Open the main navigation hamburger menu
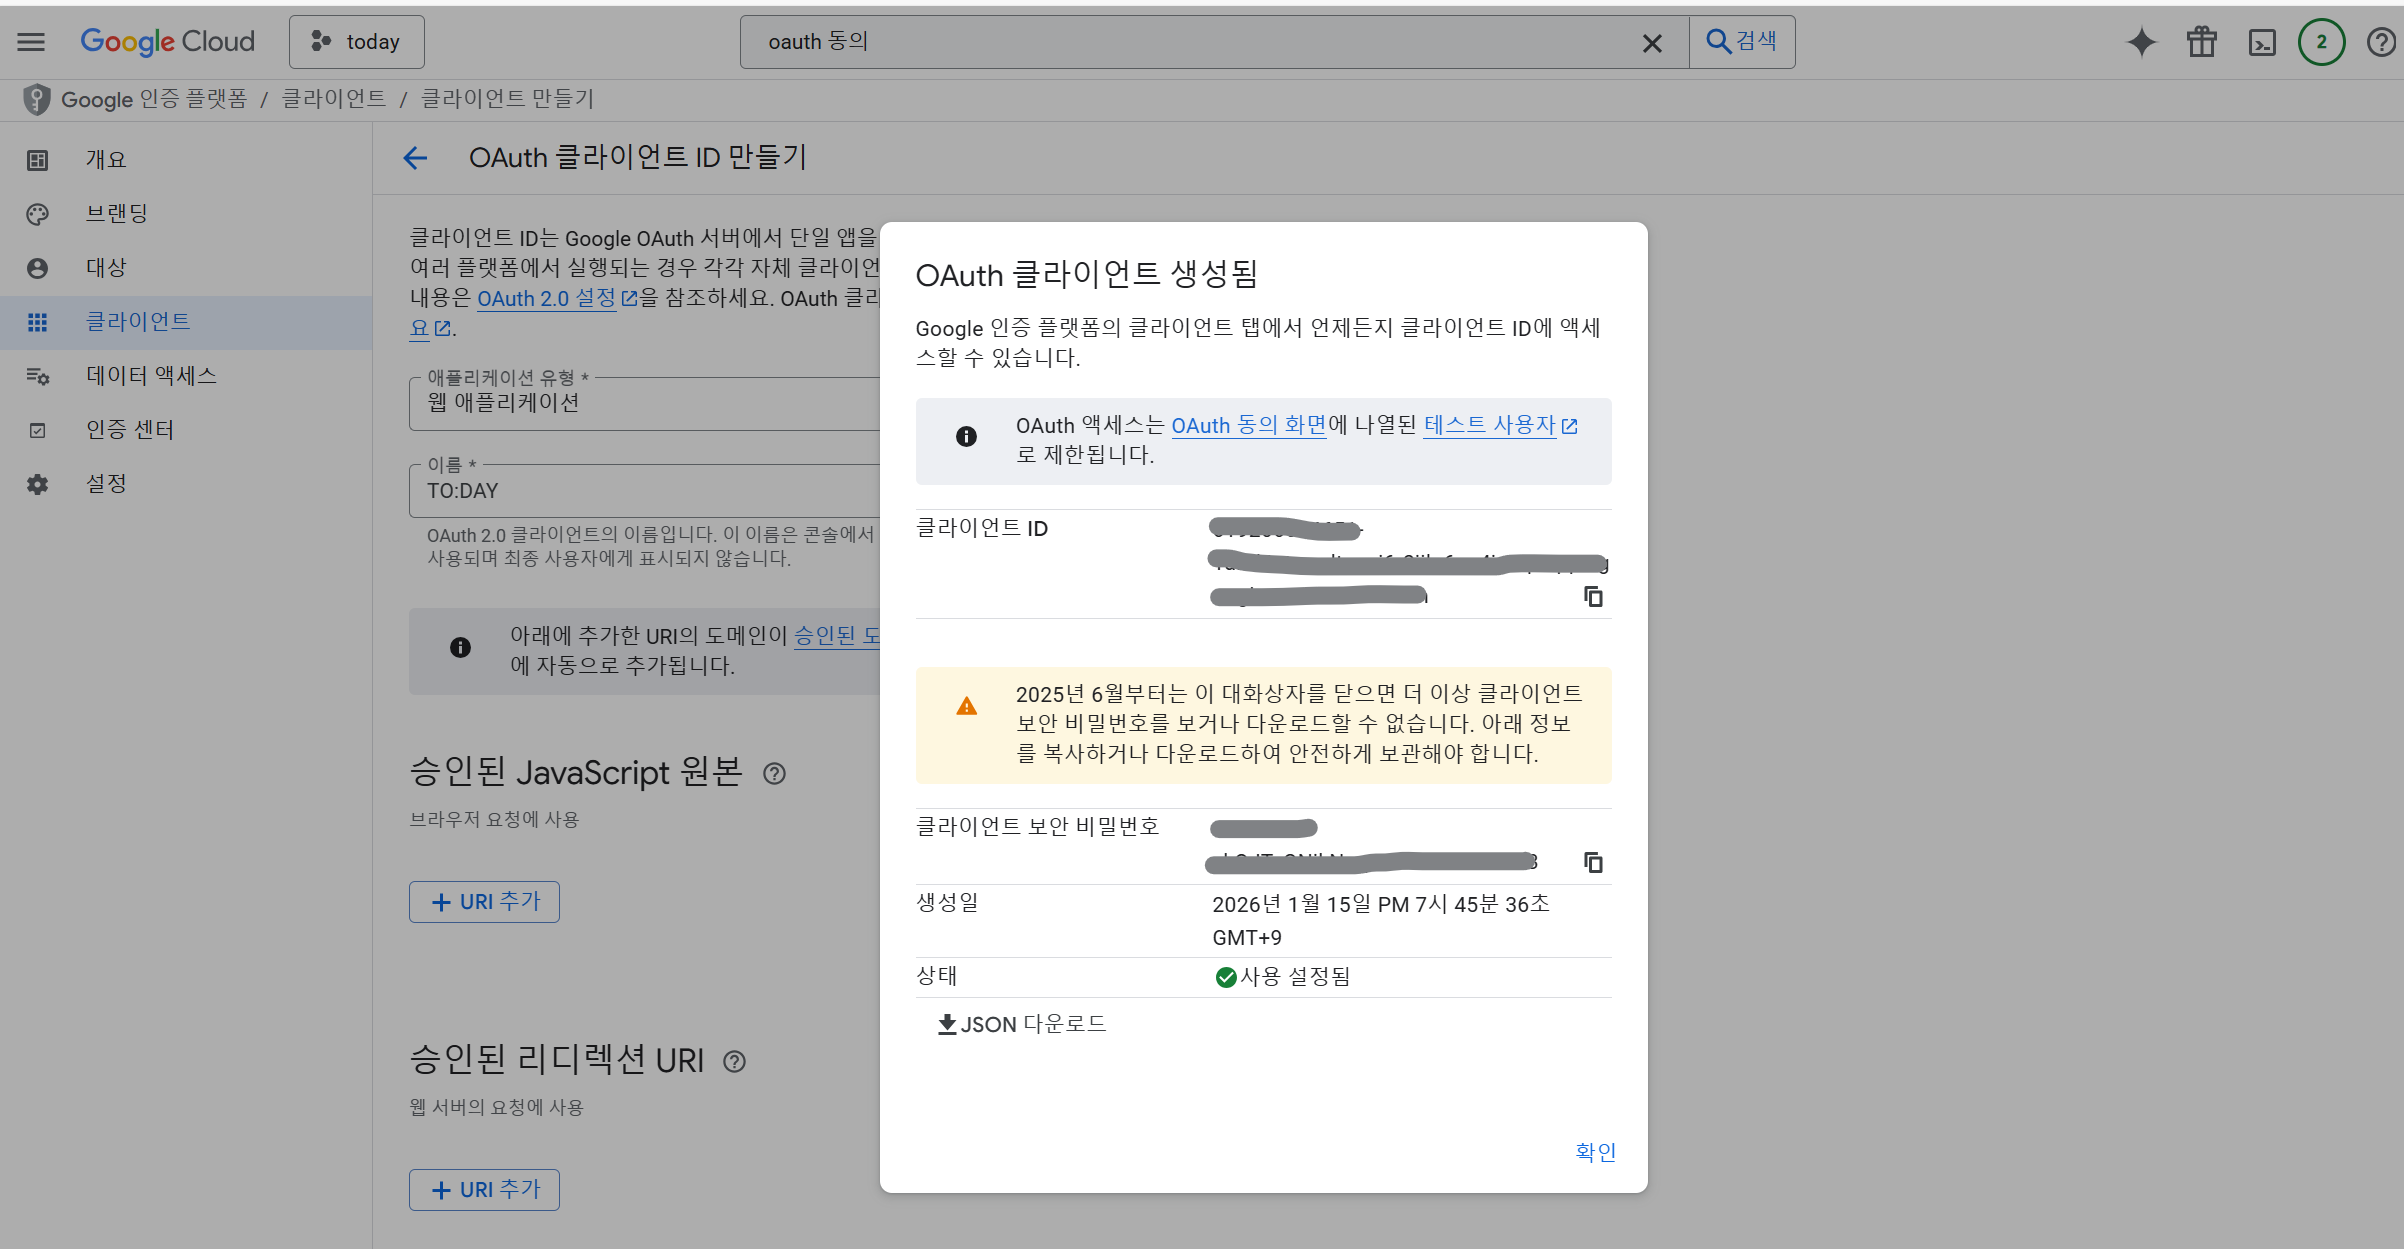The width and height of the screenshot is (2404, 1249). click(31, 42)
